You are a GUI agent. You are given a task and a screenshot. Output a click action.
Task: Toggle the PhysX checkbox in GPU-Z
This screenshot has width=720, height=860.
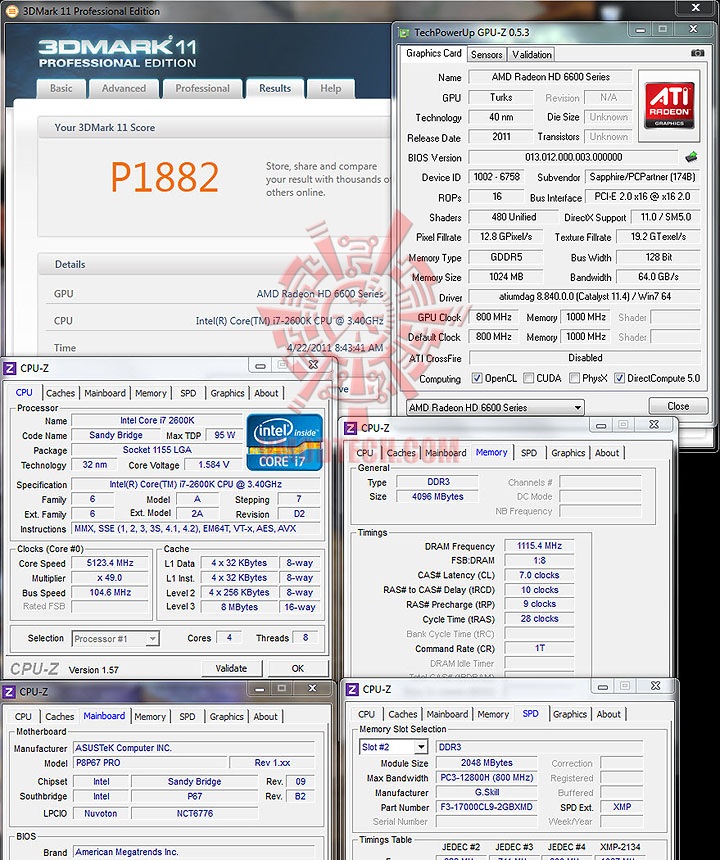point(574,378)
